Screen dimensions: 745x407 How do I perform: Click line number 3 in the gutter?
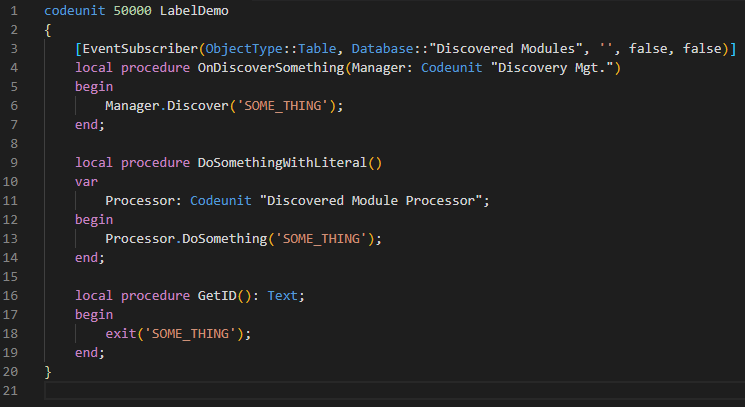click(14, 48)
